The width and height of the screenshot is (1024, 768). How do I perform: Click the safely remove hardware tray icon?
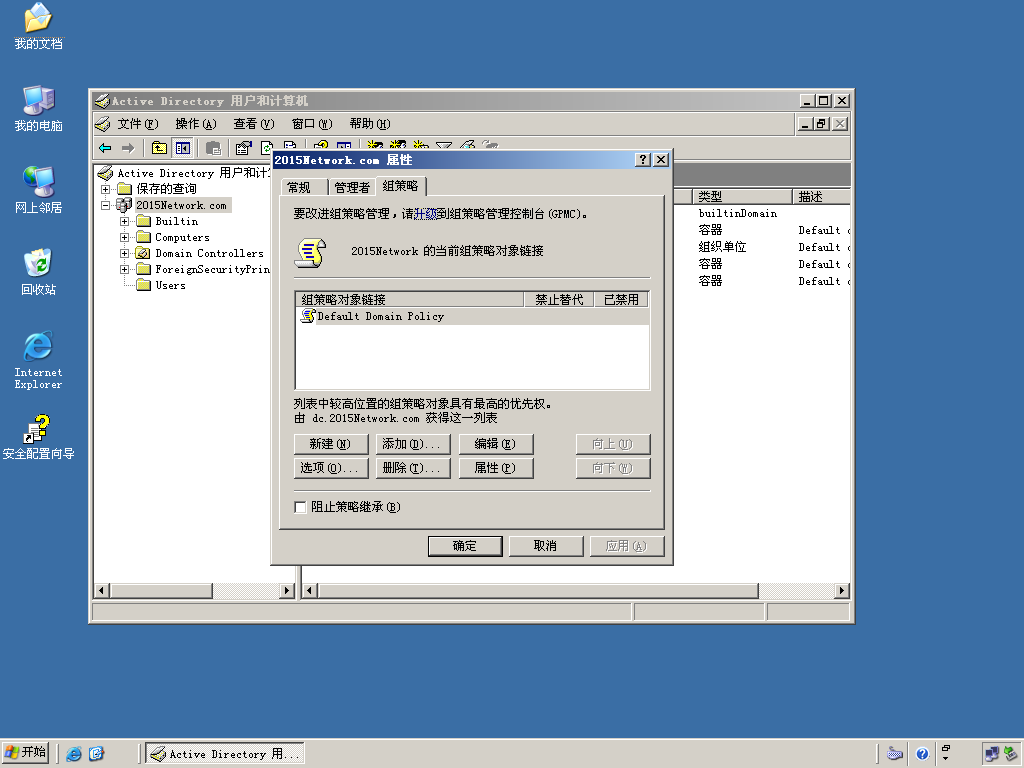[x=1011, y=754]
